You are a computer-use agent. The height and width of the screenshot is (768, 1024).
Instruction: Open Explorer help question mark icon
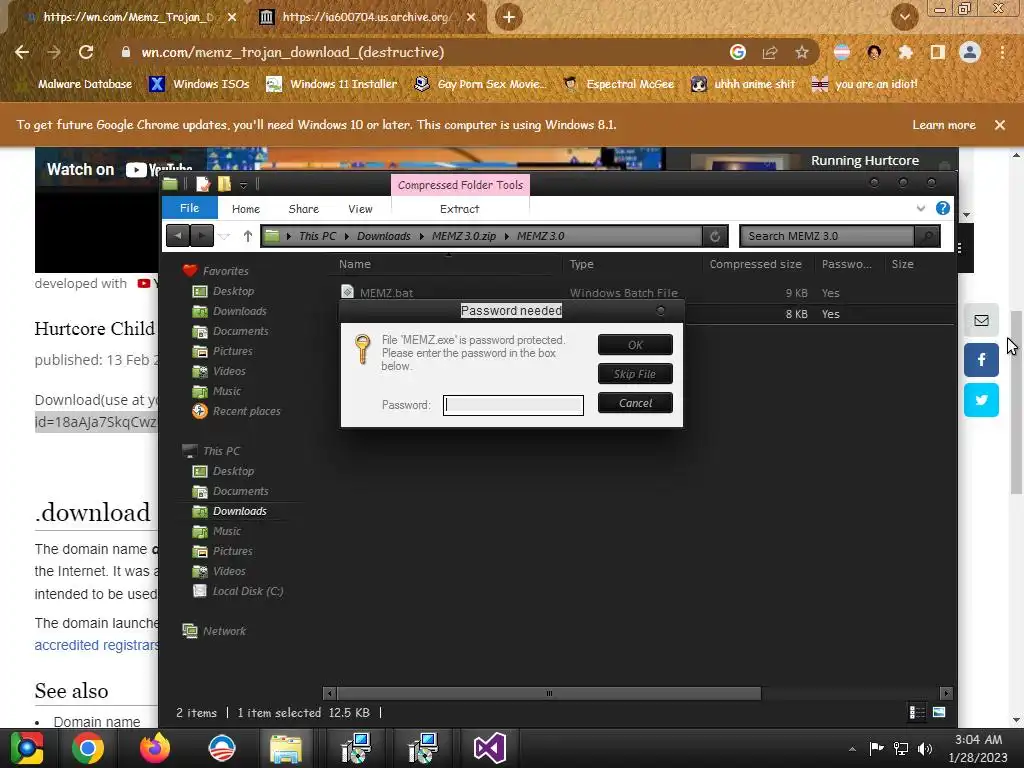942,208
